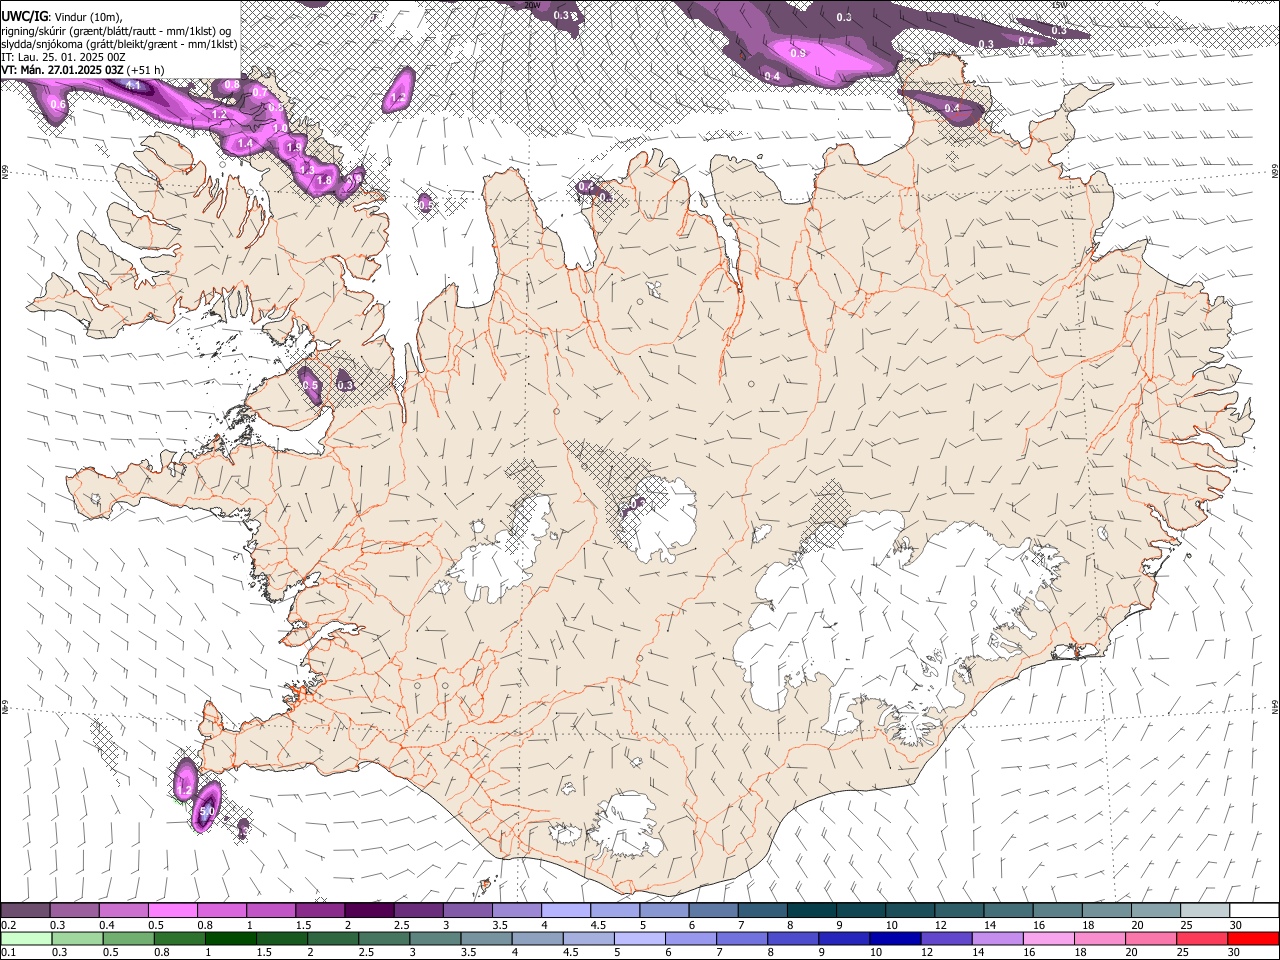
Task: Click the 0.1 label under the rain legend
Action: point(8,953)
